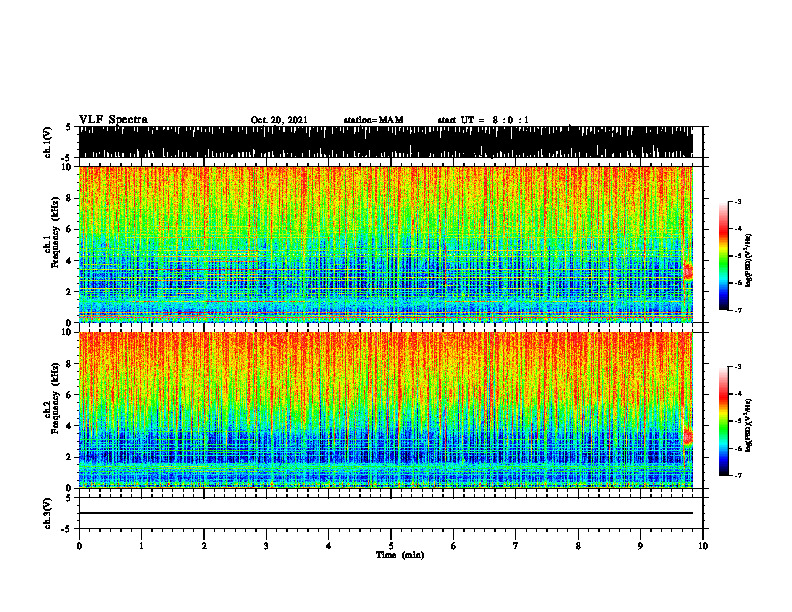The height and width of the screenshot is (612, 792).
Task: Click the ch.1 'Frequency (kHz)' axis label
Action: [x=55, y=233]
